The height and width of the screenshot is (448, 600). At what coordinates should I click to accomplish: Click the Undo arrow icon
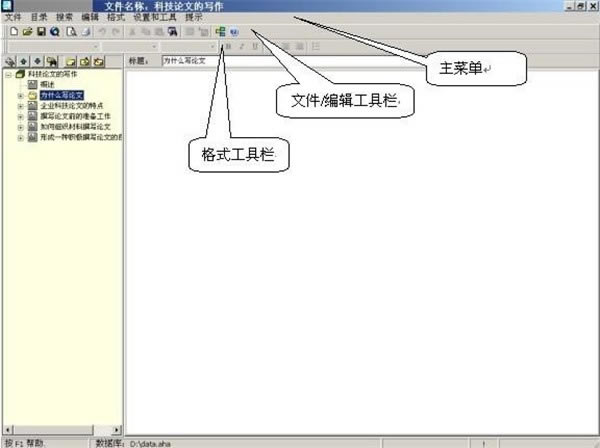tap(102, 31)
